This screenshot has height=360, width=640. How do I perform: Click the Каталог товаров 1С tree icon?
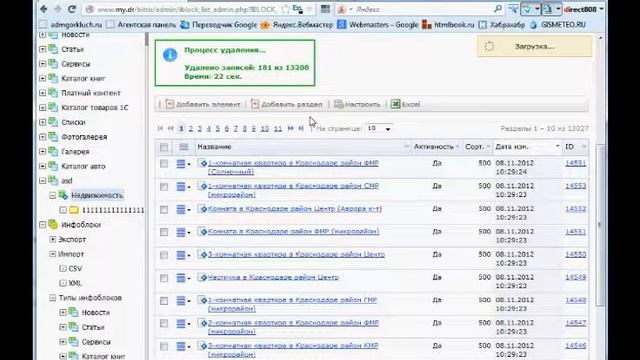[x=53, y=107]
